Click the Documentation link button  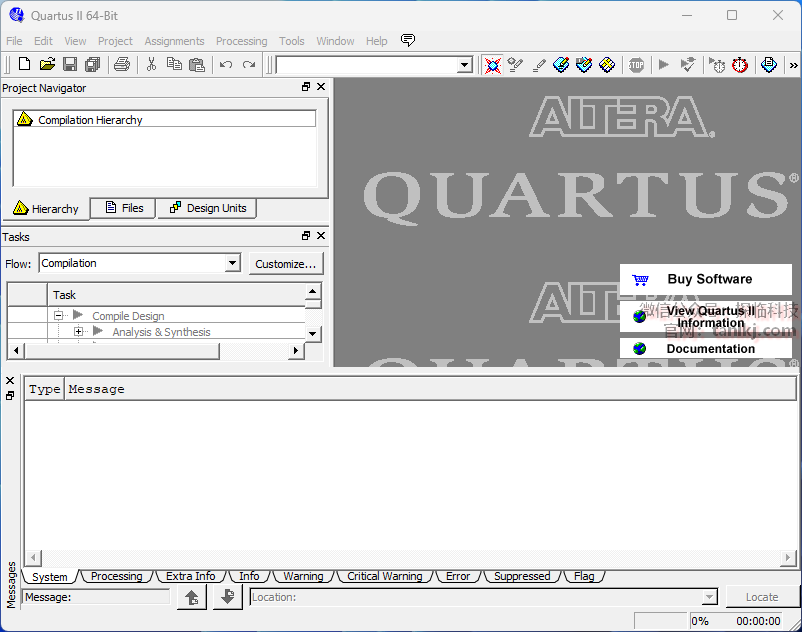(x=705, y=349)
